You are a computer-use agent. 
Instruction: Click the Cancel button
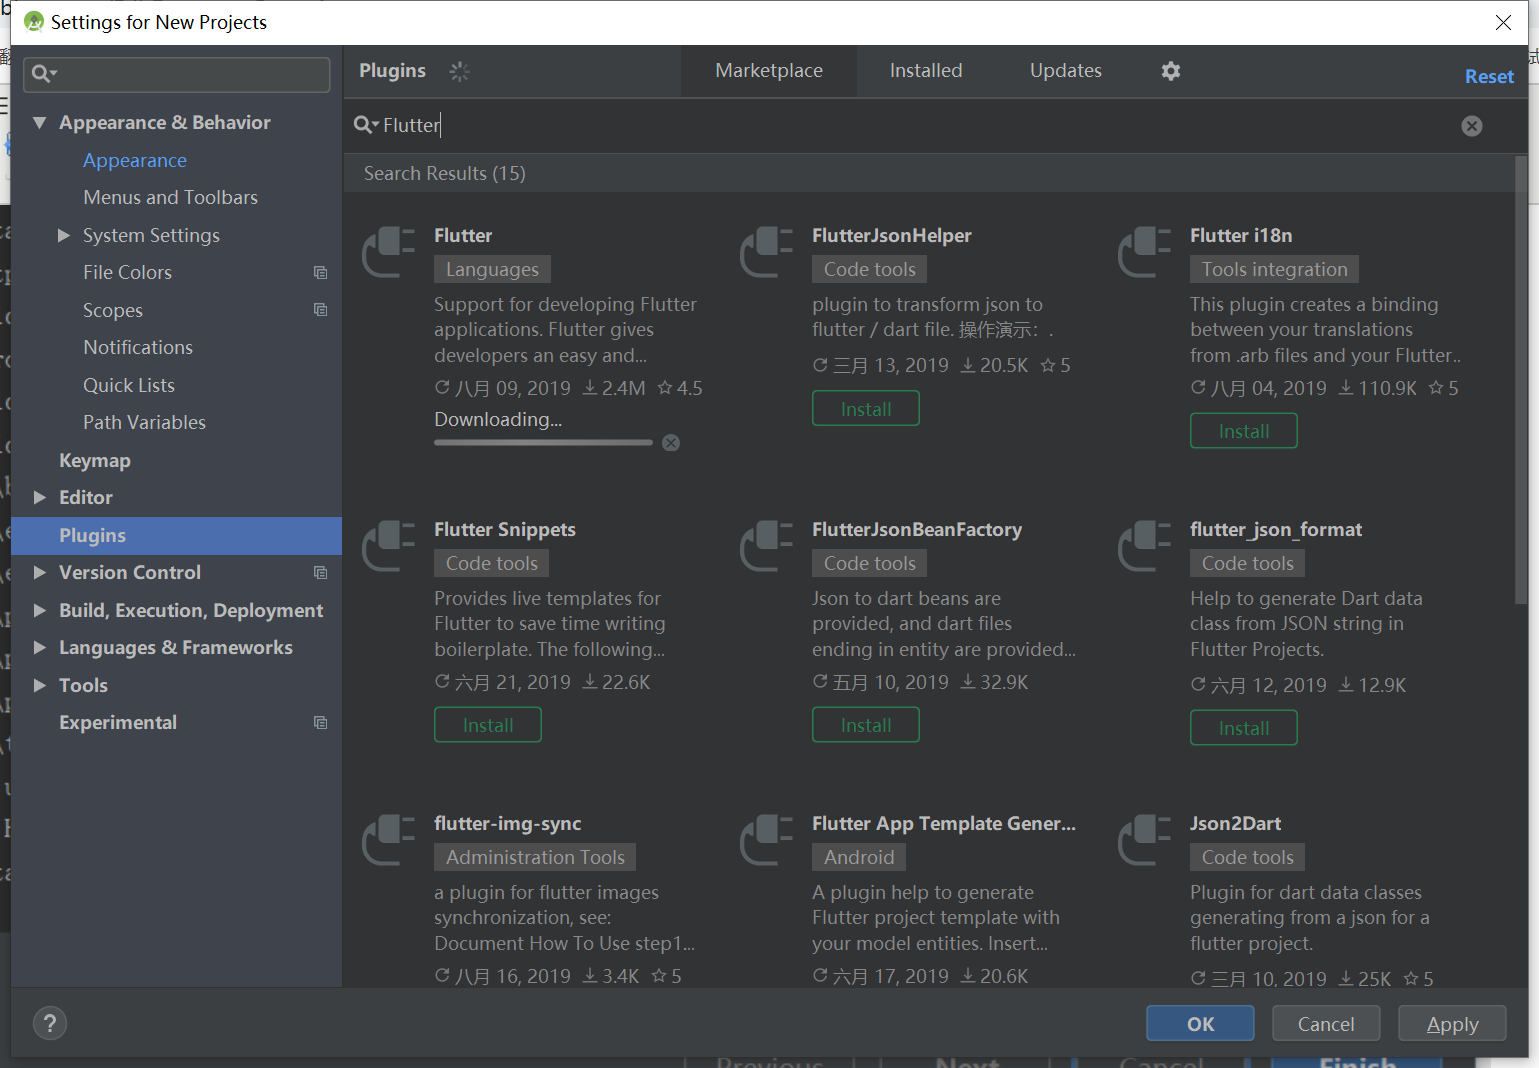[x=1326, y=1024]
